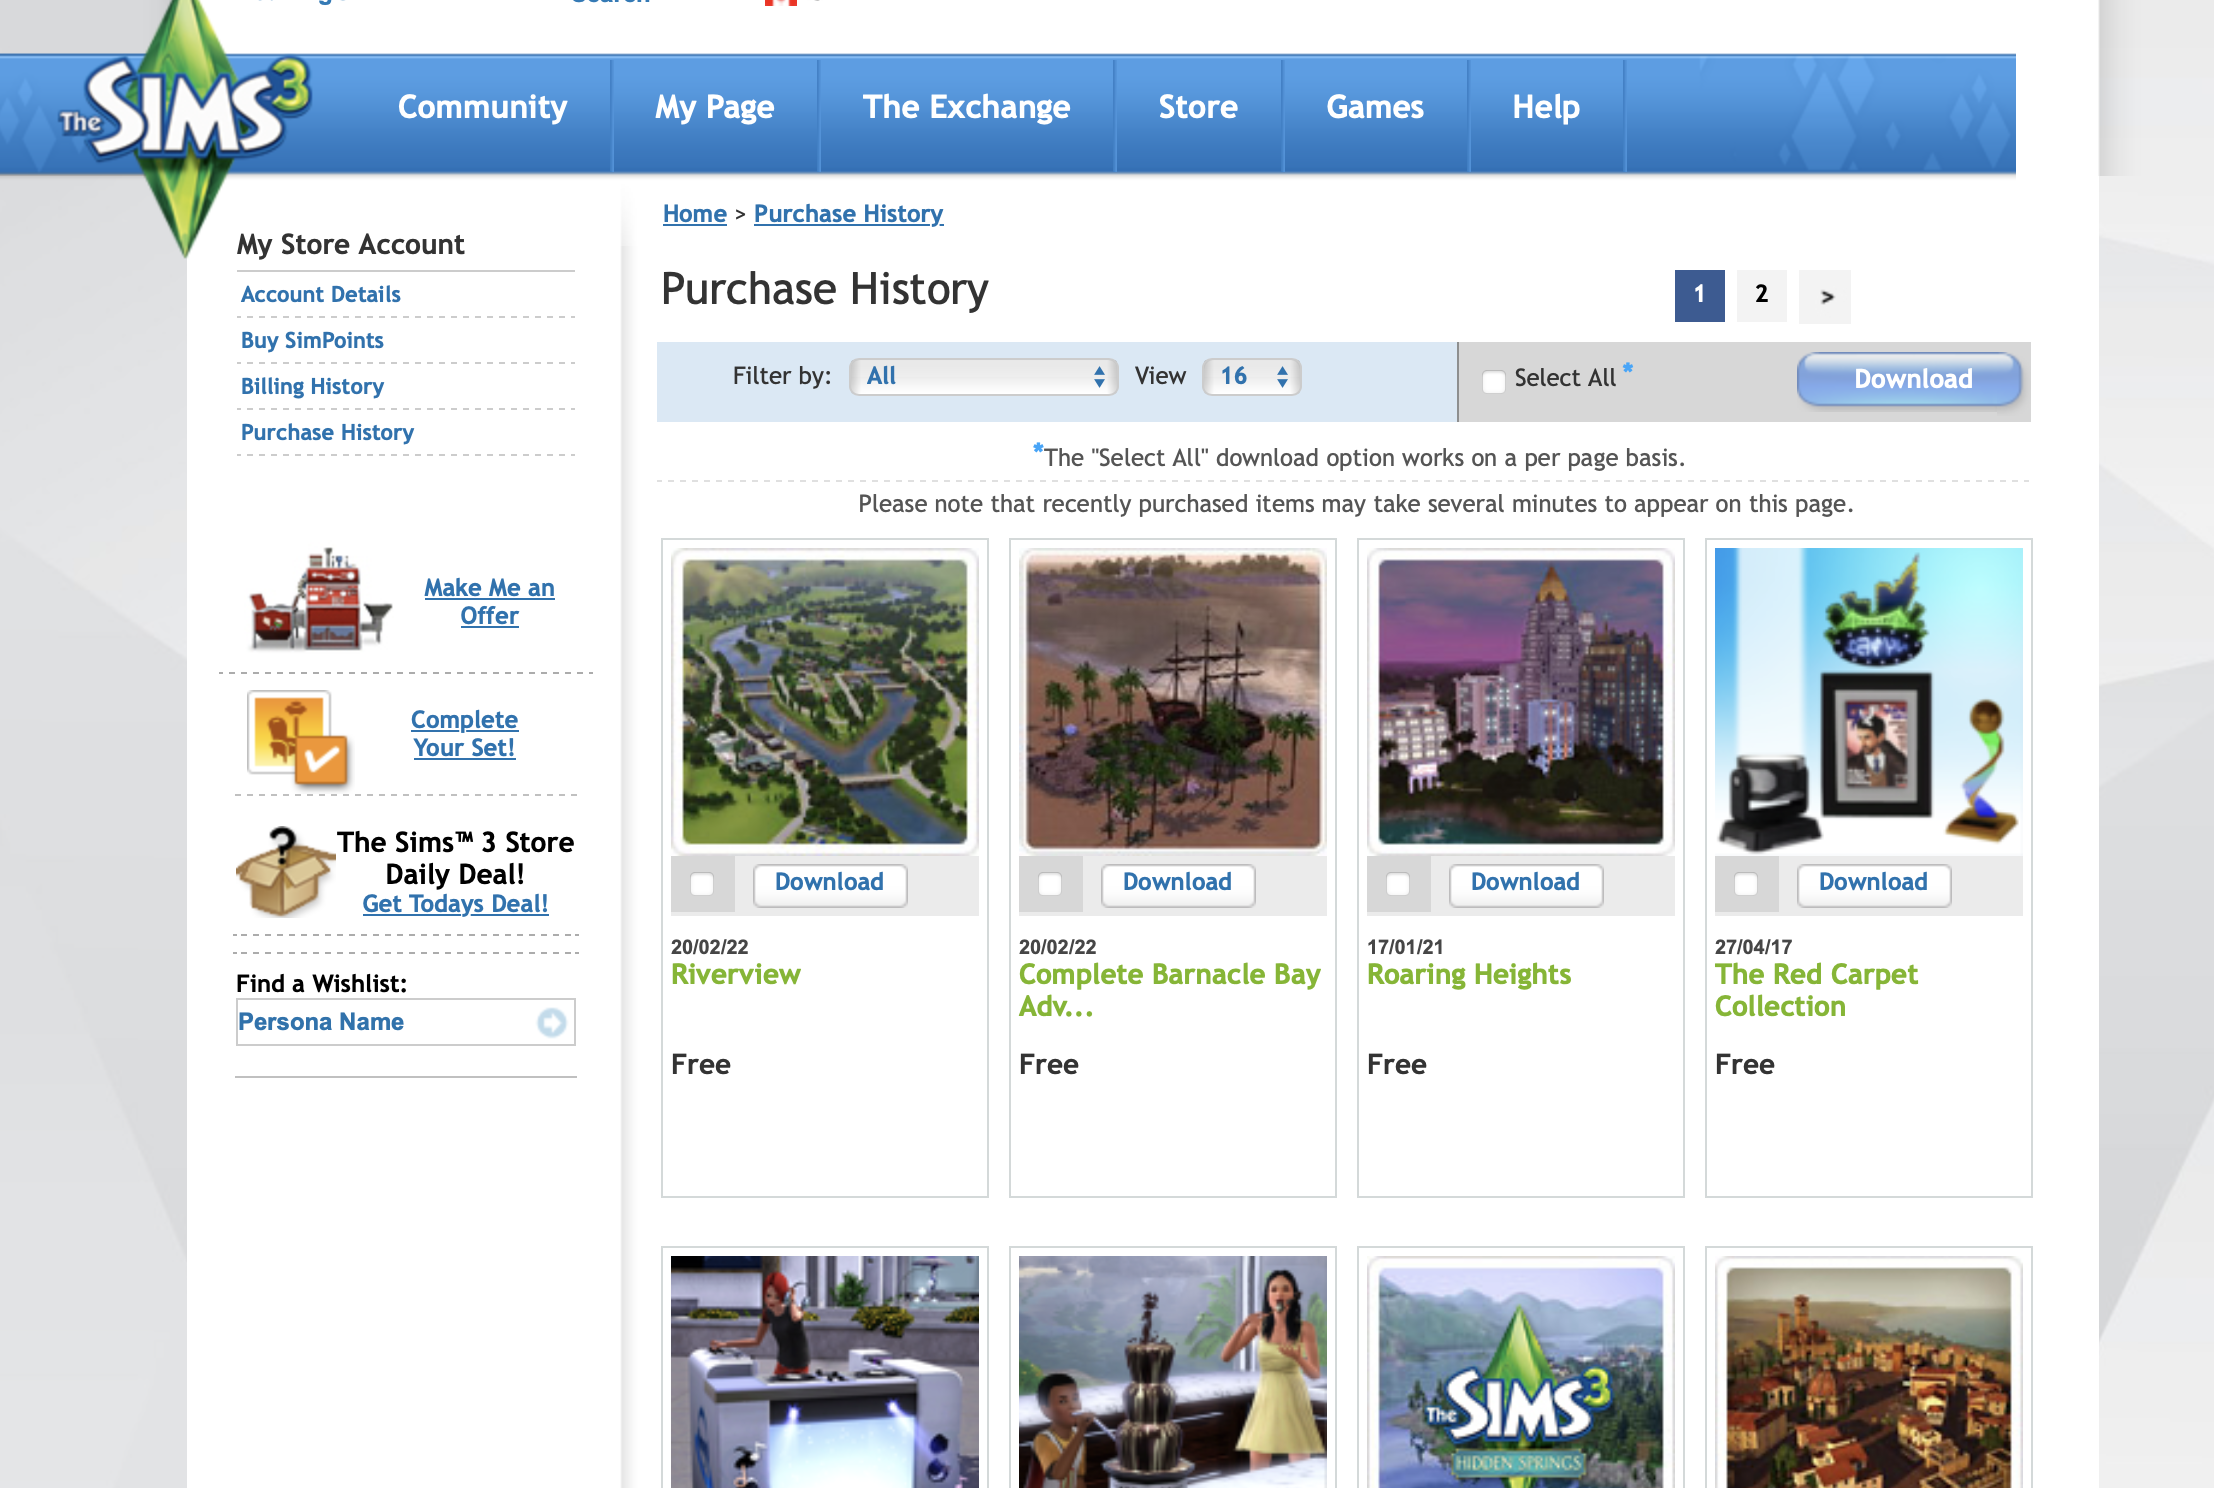Image resolution: width=2214 pixels, height=1488 pixels.
Task: Open the View 16 items dropdown
Action: pyautogui.click(x=1251, y=377)
